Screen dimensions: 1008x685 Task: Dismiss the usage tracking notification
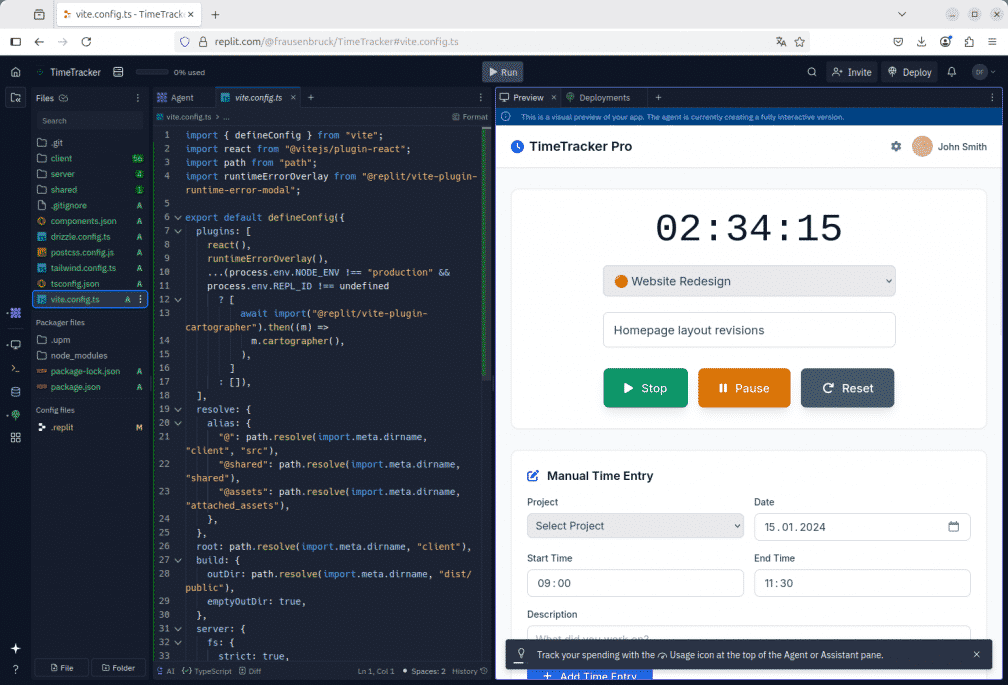coord(977,655)
